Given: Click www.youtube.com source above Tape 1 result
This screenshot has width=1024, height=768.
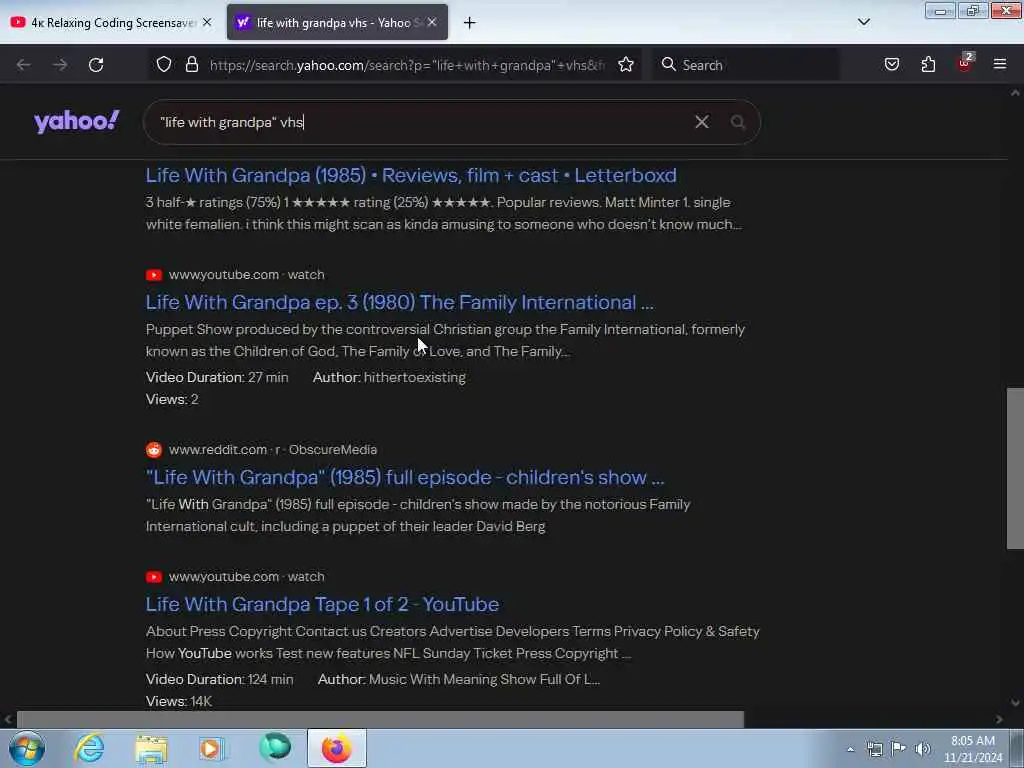Looking at the screenshot, I should (246, 577).
